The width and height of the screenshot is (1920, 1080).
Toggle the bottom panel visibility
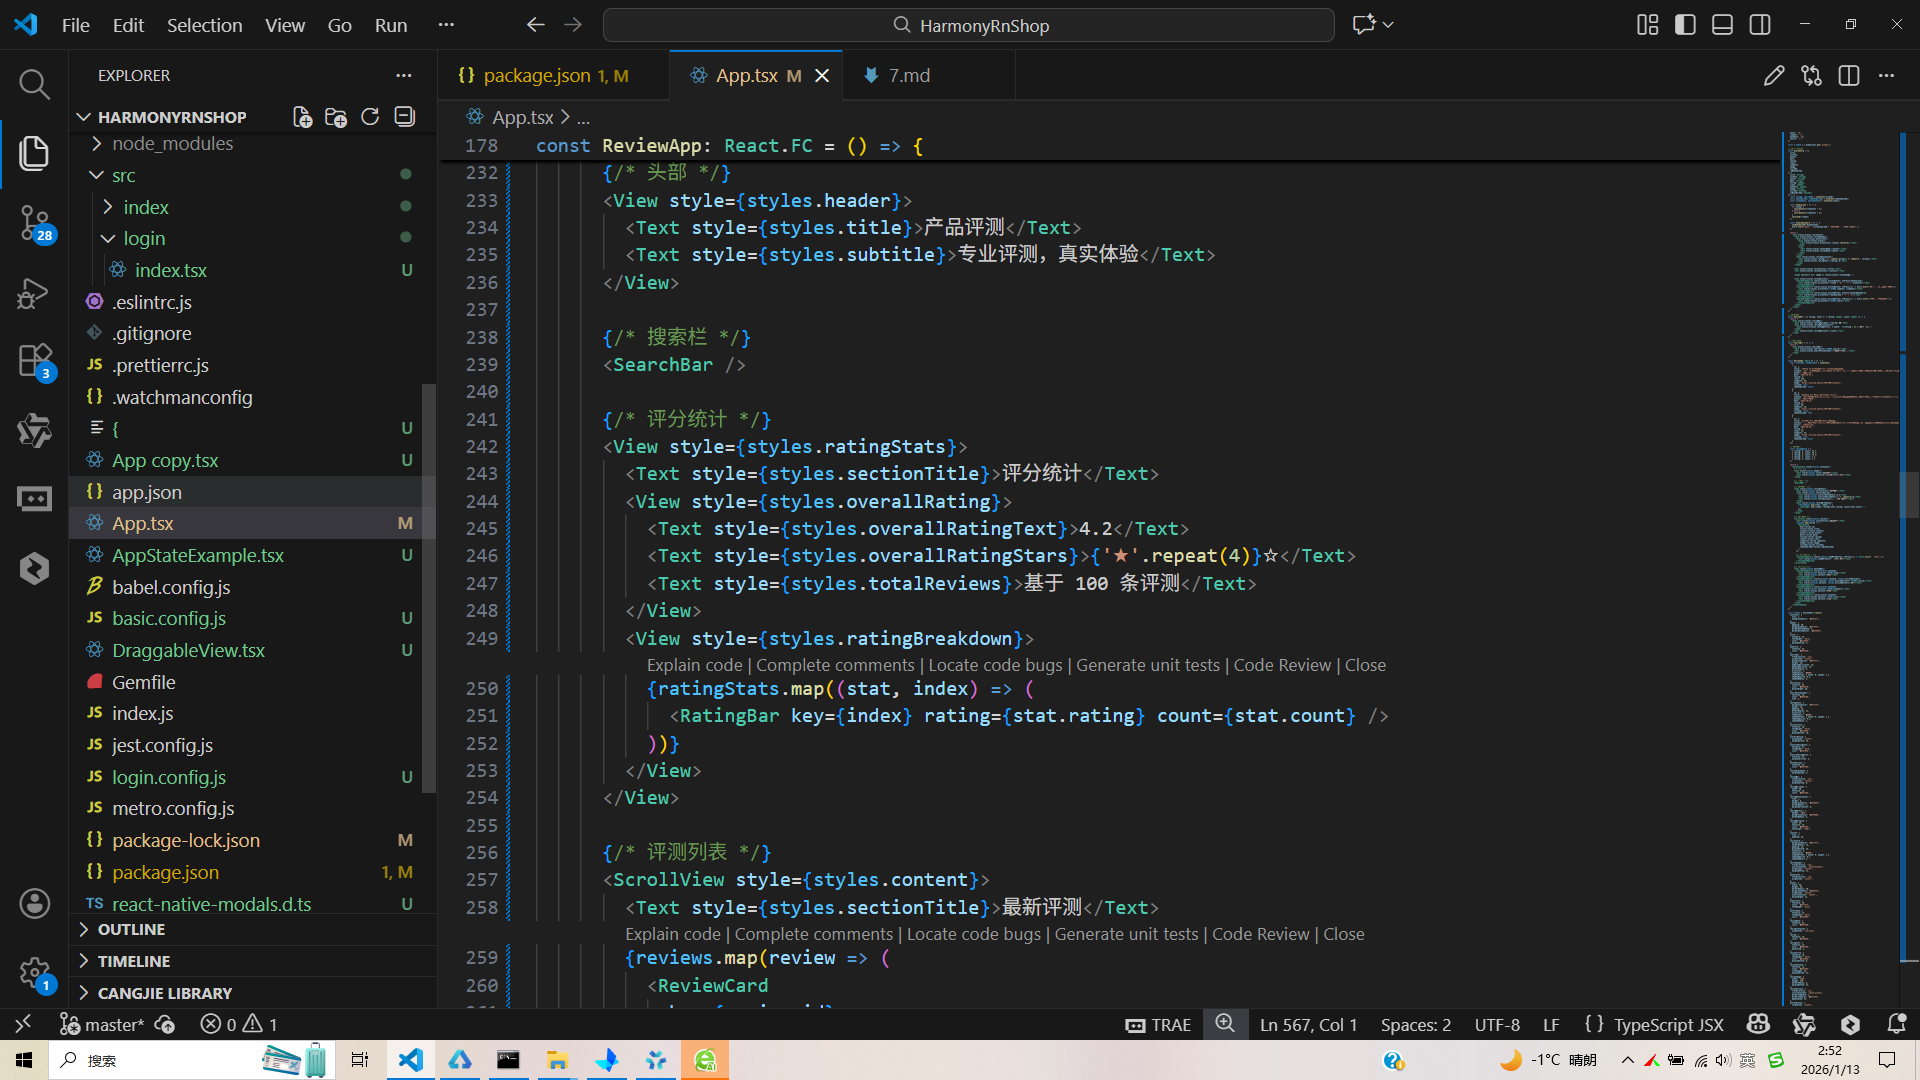click(1722, 25)
